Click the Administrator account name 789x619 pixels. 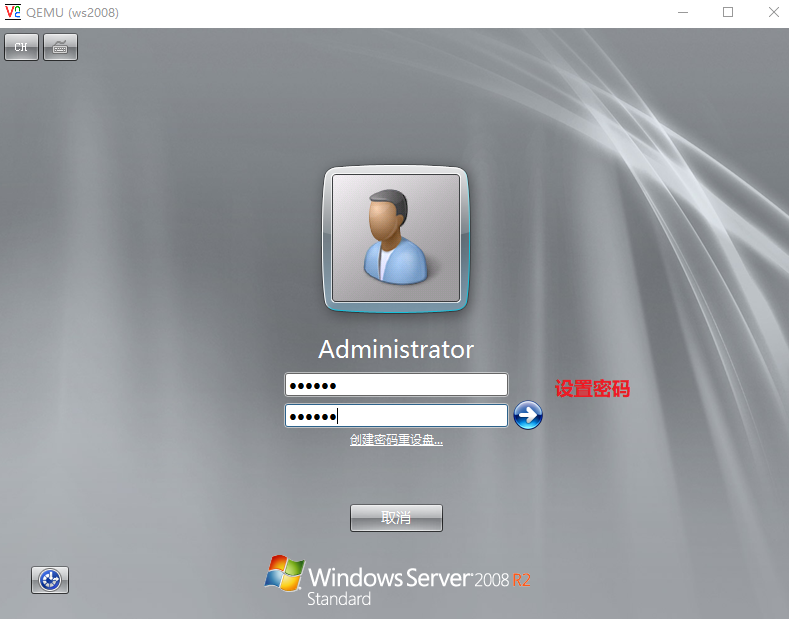pyautogui.click(x=396, y=349)
